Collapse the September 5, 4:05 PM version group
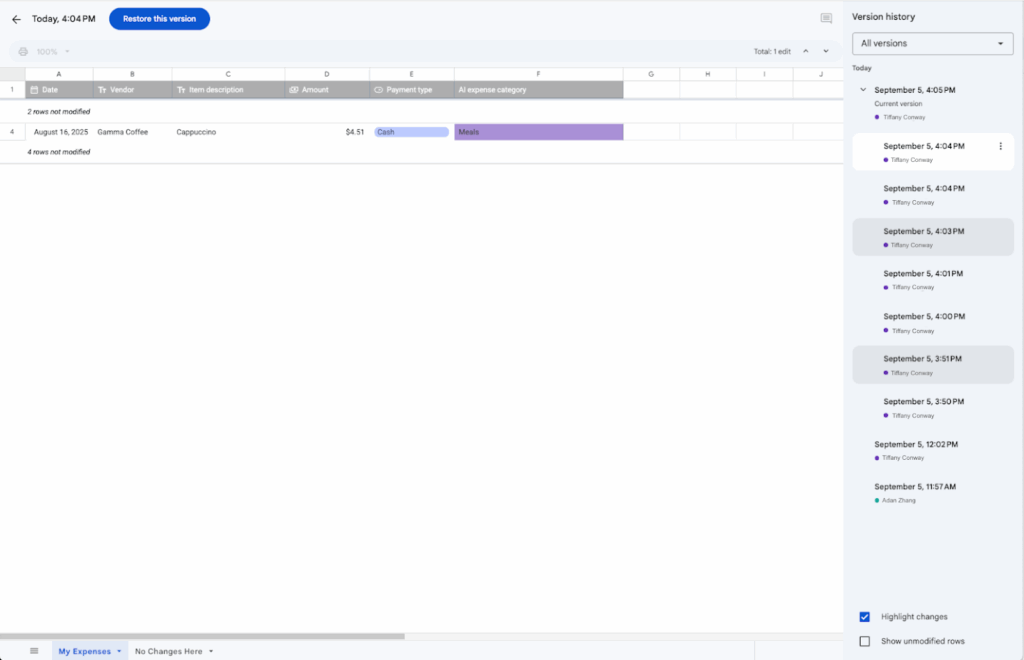1024x660 pixels. tap(863, 90)
